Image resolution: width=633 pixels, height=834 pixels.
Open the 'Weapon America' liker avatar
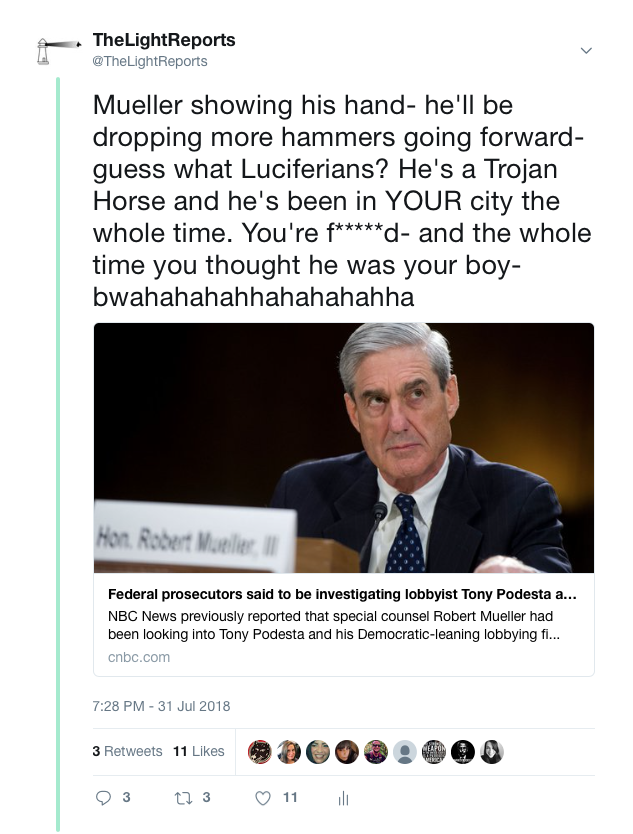point(434,752)
